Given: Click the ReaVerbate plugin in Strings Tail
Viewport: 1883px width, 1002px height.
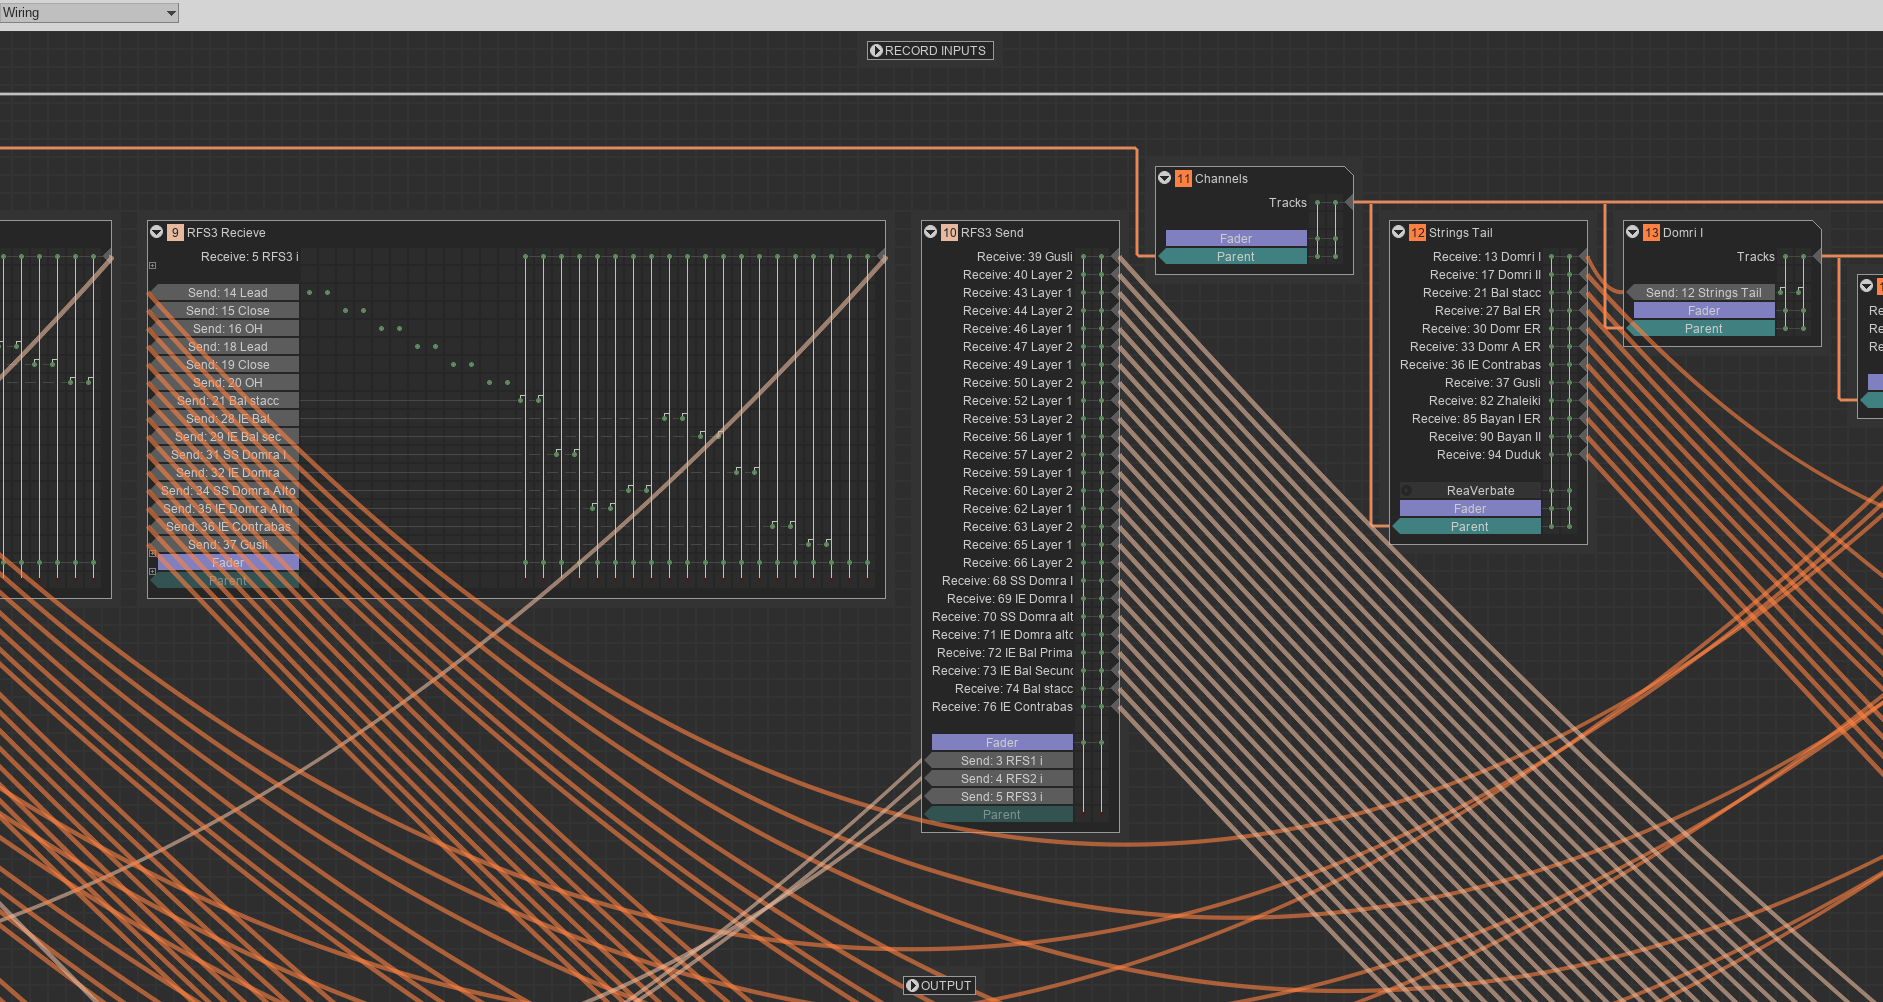Looking at the screenshot, I should point(1480,491).
